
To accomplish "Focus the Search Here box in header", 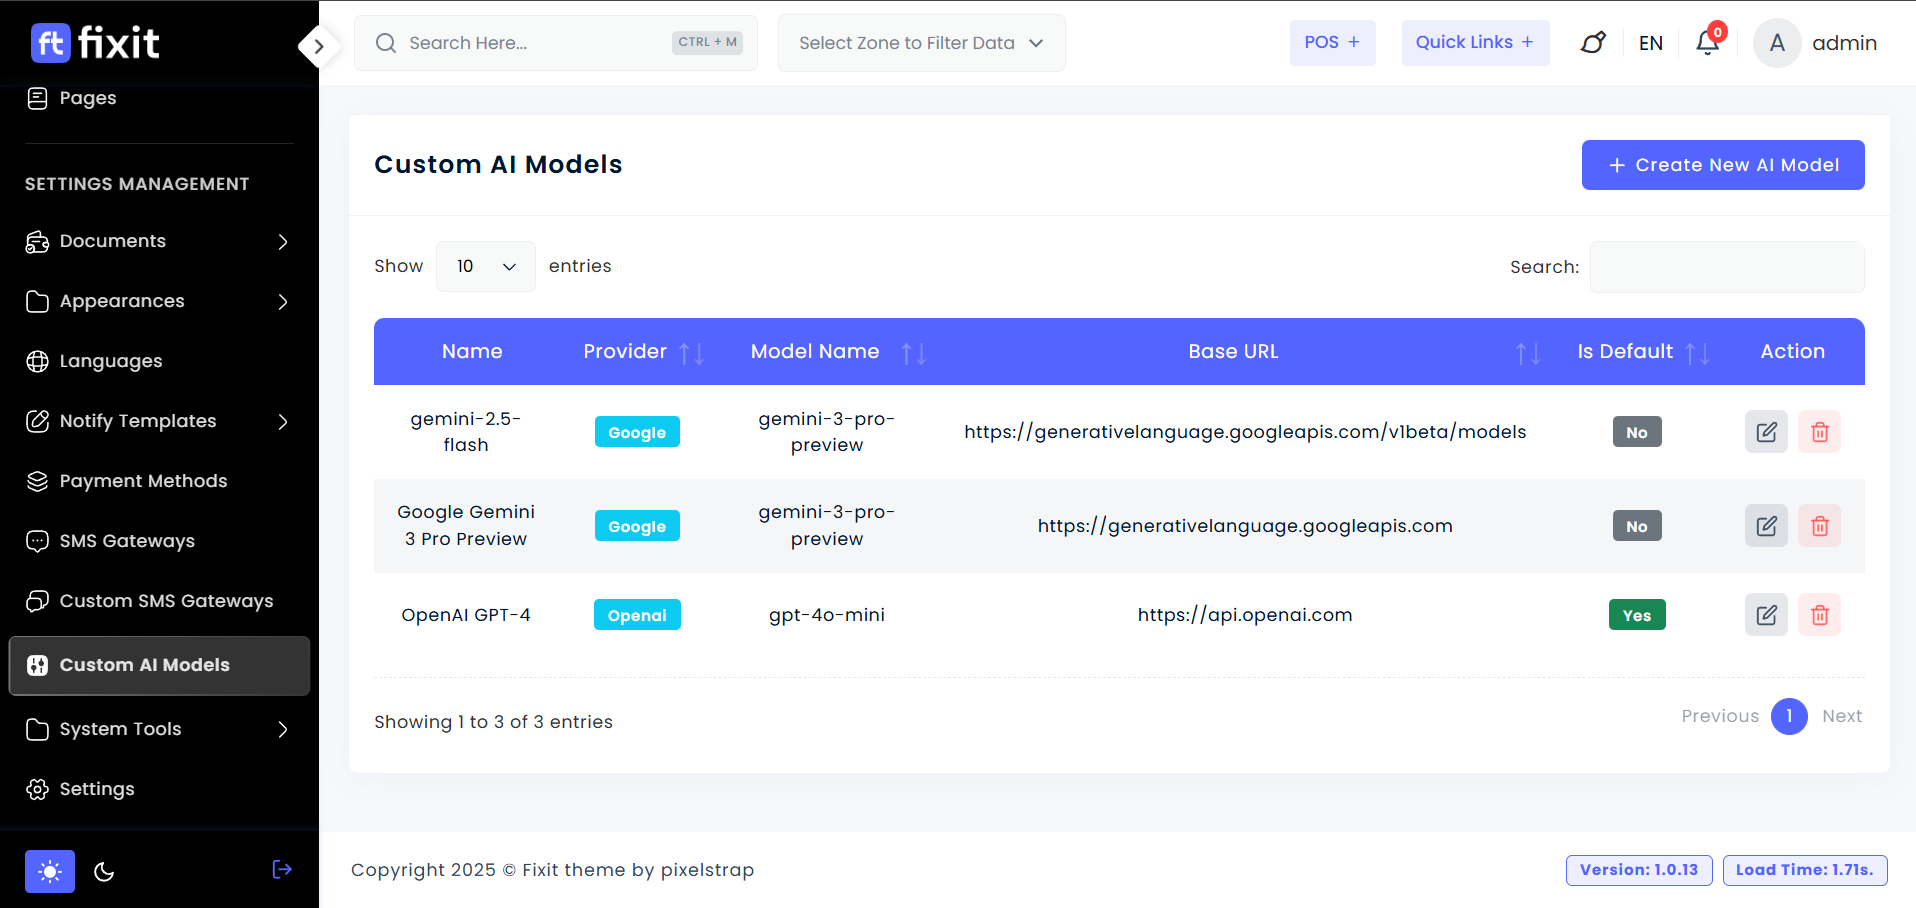I will point(556,43).
